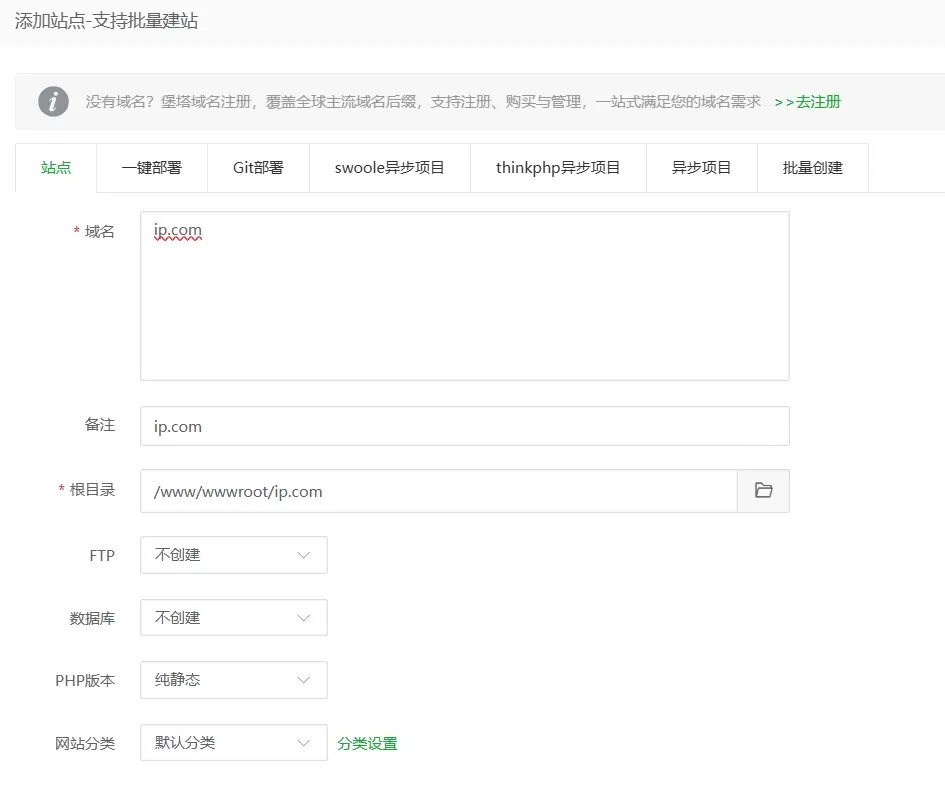
Task: Switch to the 批量创建 tab
Action: [812, 168]
